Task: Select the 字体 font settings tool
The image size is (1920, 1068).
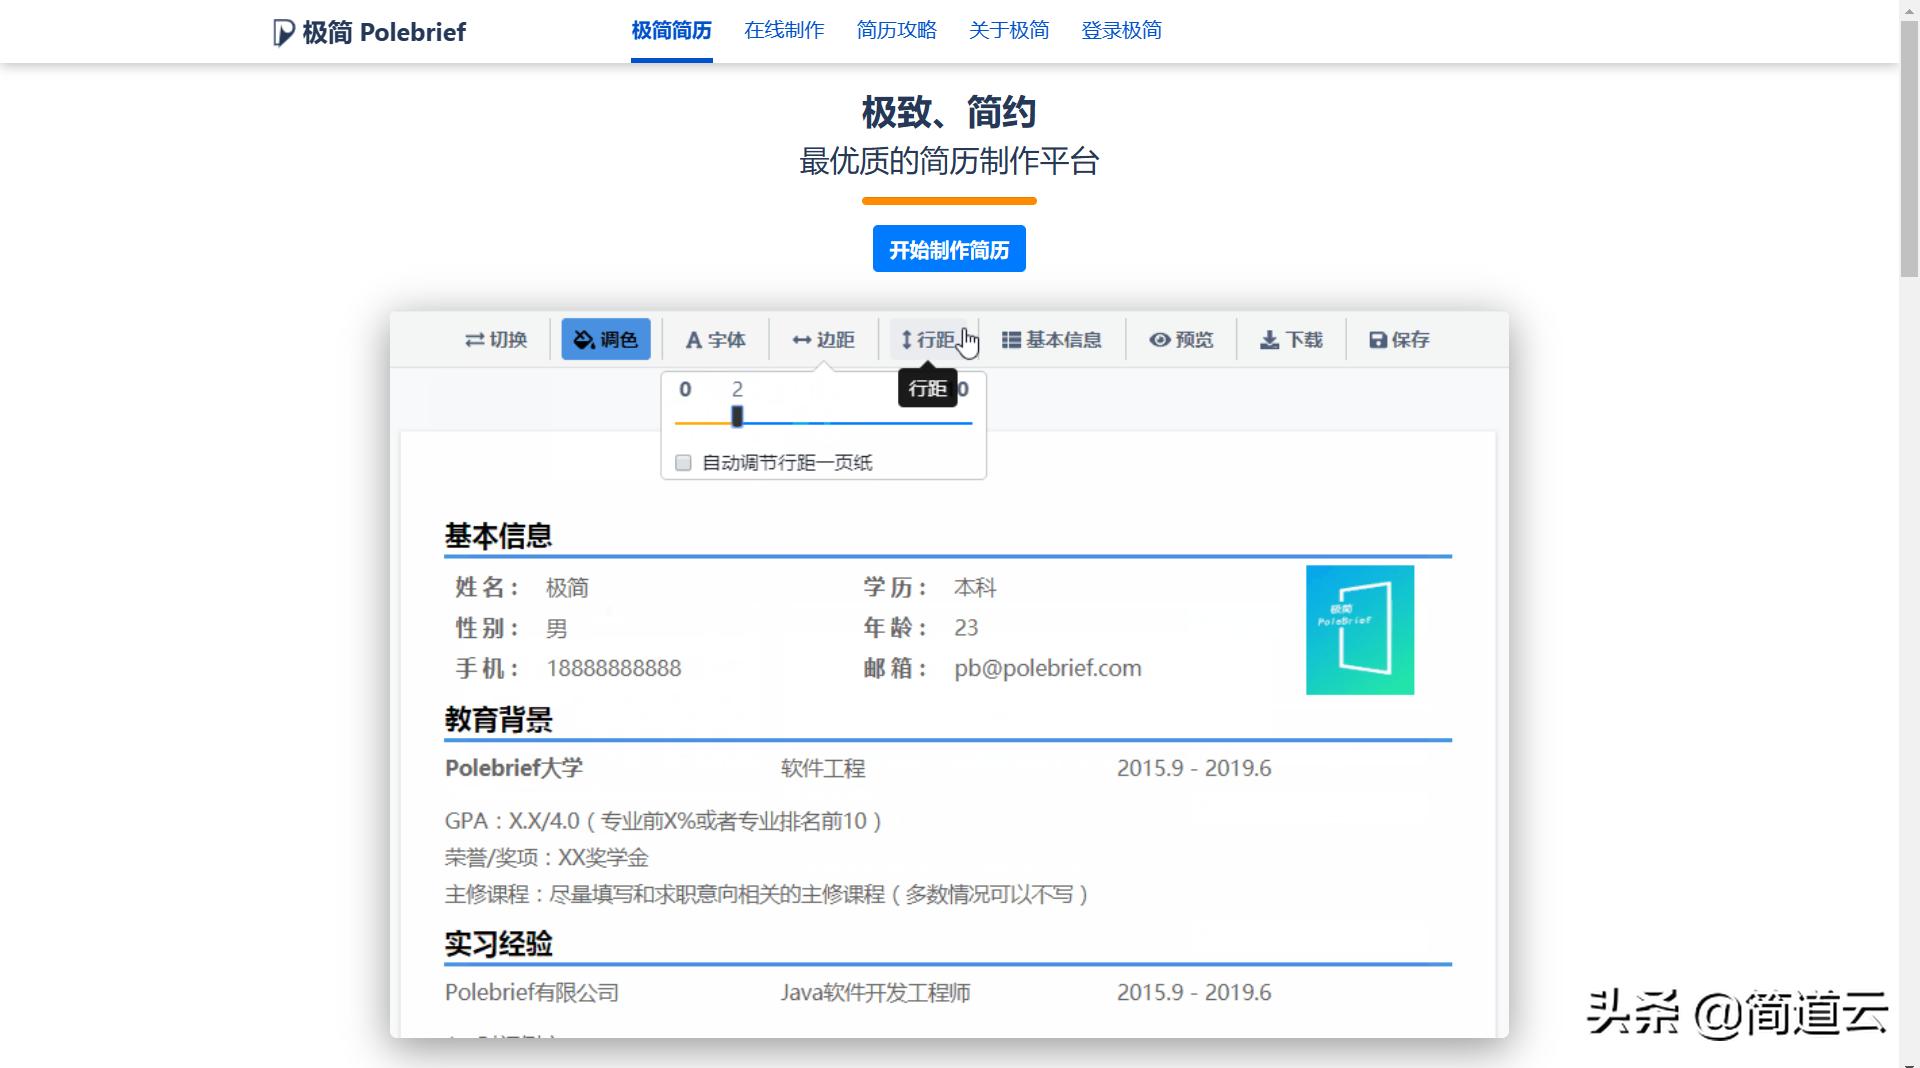Action: [714, 340]
